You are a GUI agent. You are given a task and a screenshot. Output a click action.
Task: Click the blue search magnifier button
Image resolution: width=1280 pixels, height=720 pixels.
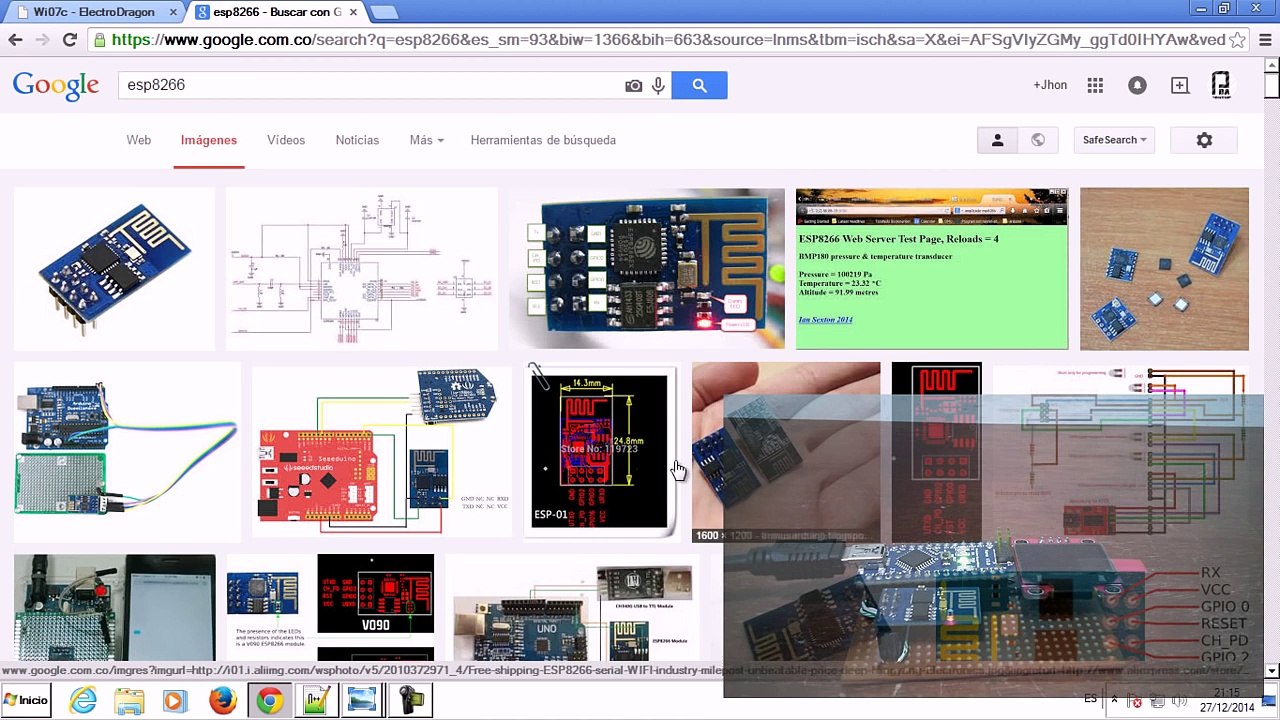click(699, 85)
